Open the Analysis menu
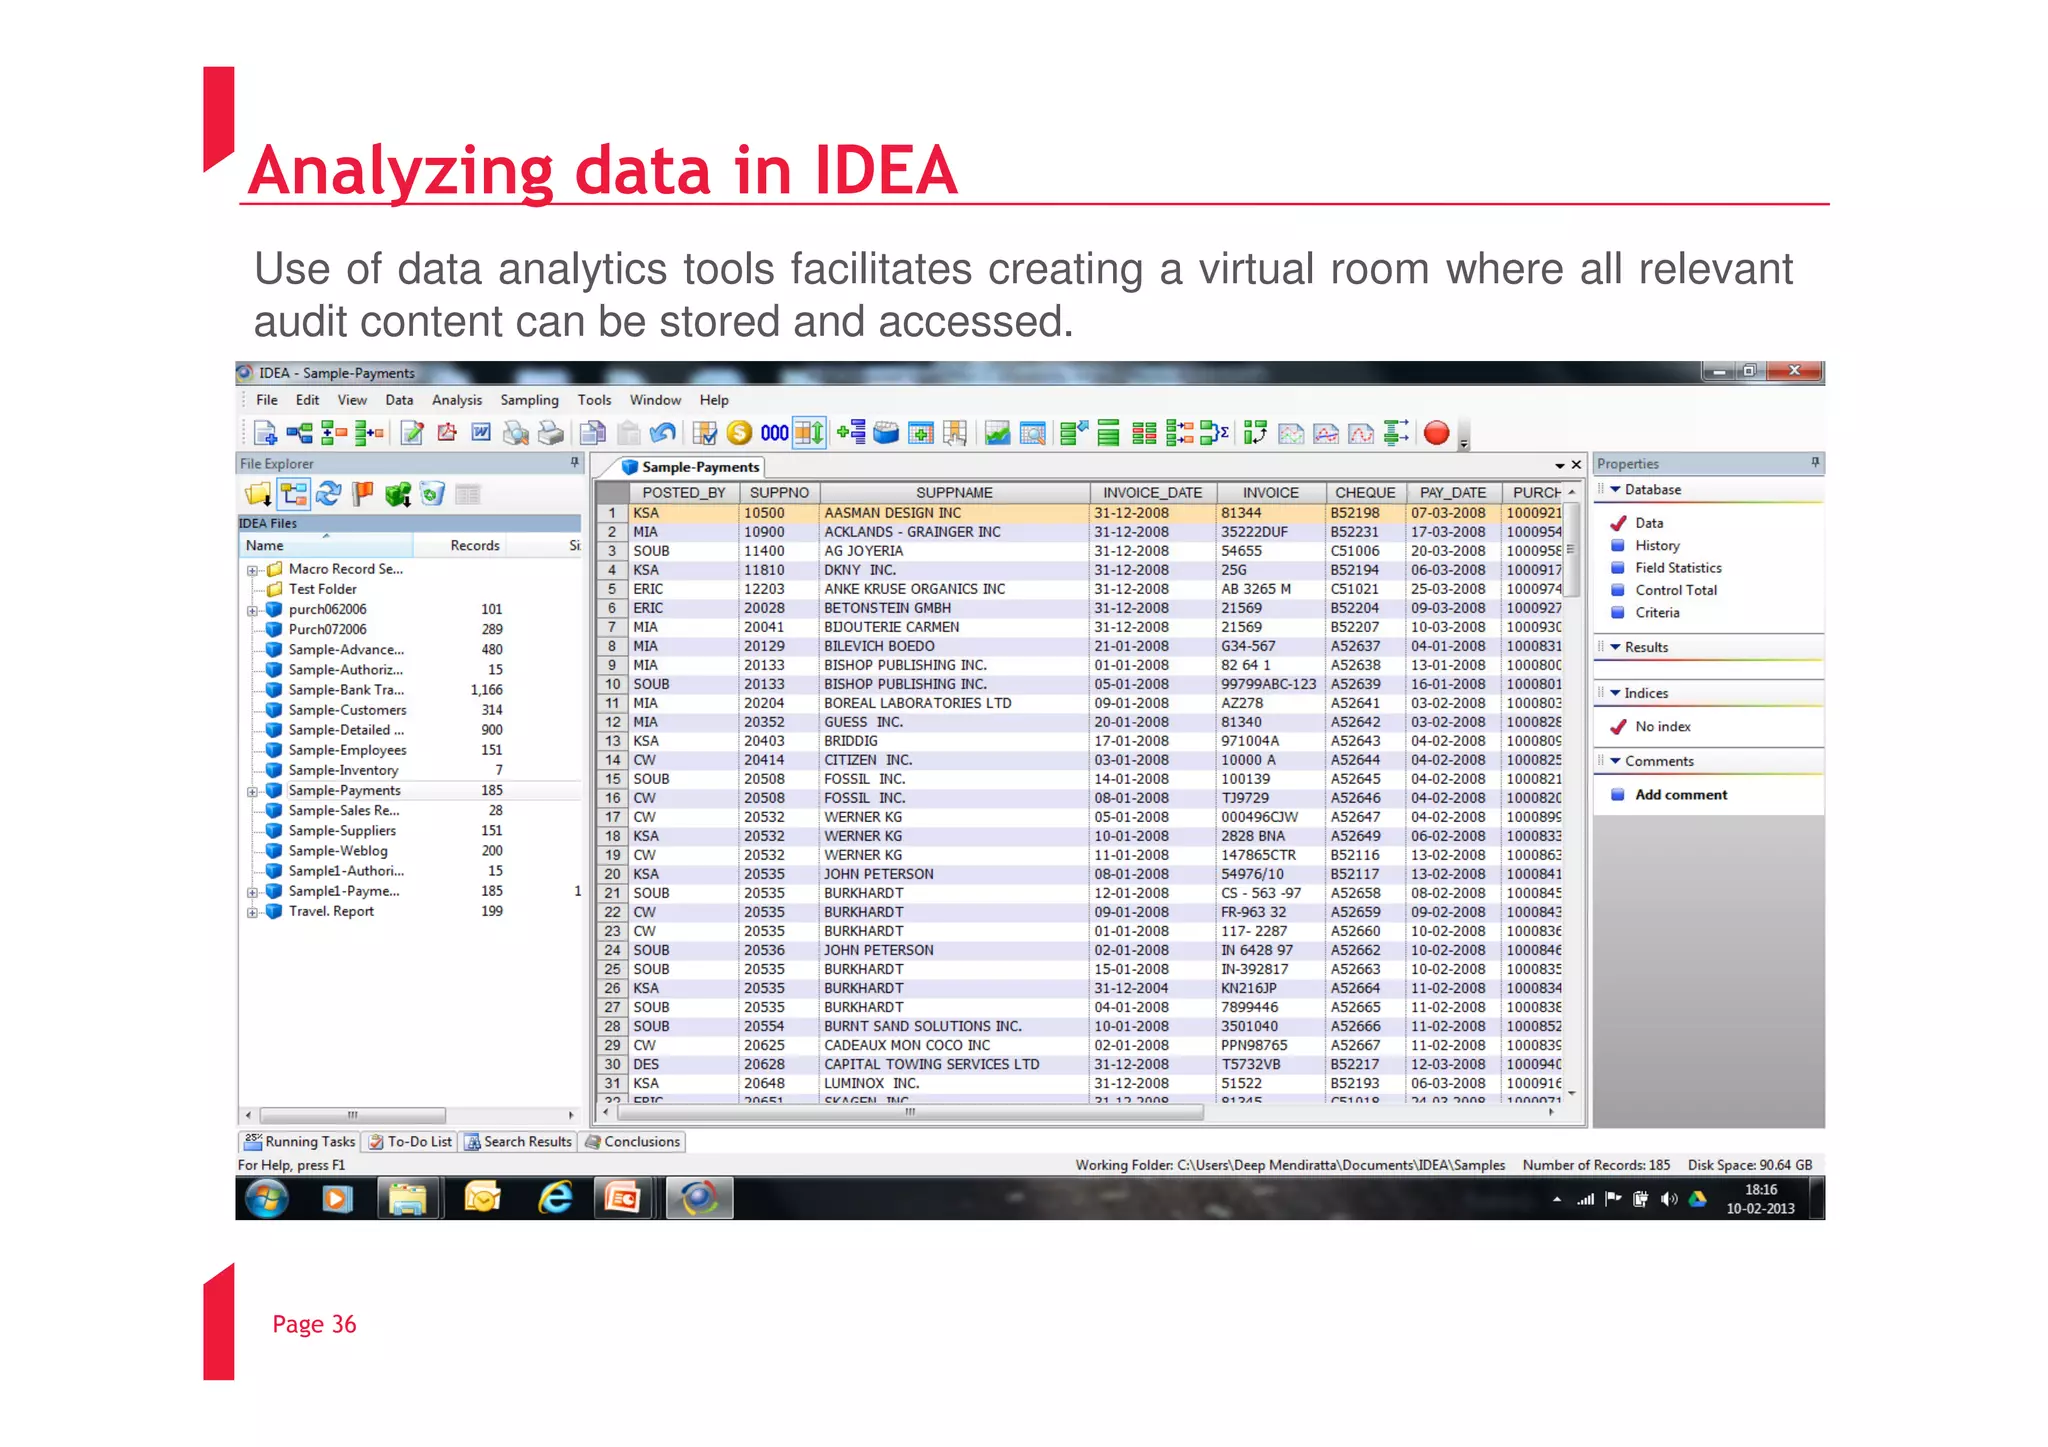The image size is (2048, 1447). (457, 400)
